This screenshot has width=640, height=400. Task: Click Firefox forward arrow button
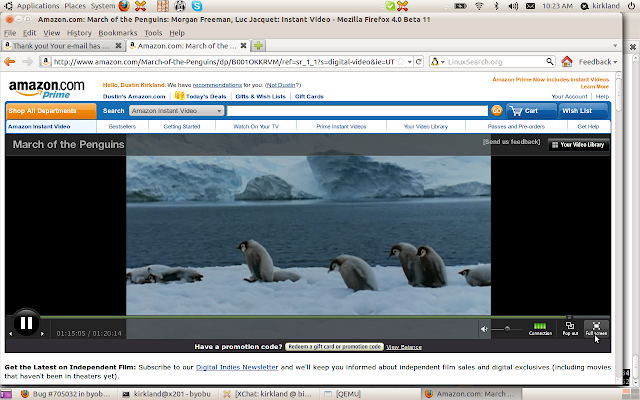pos(27,62)
